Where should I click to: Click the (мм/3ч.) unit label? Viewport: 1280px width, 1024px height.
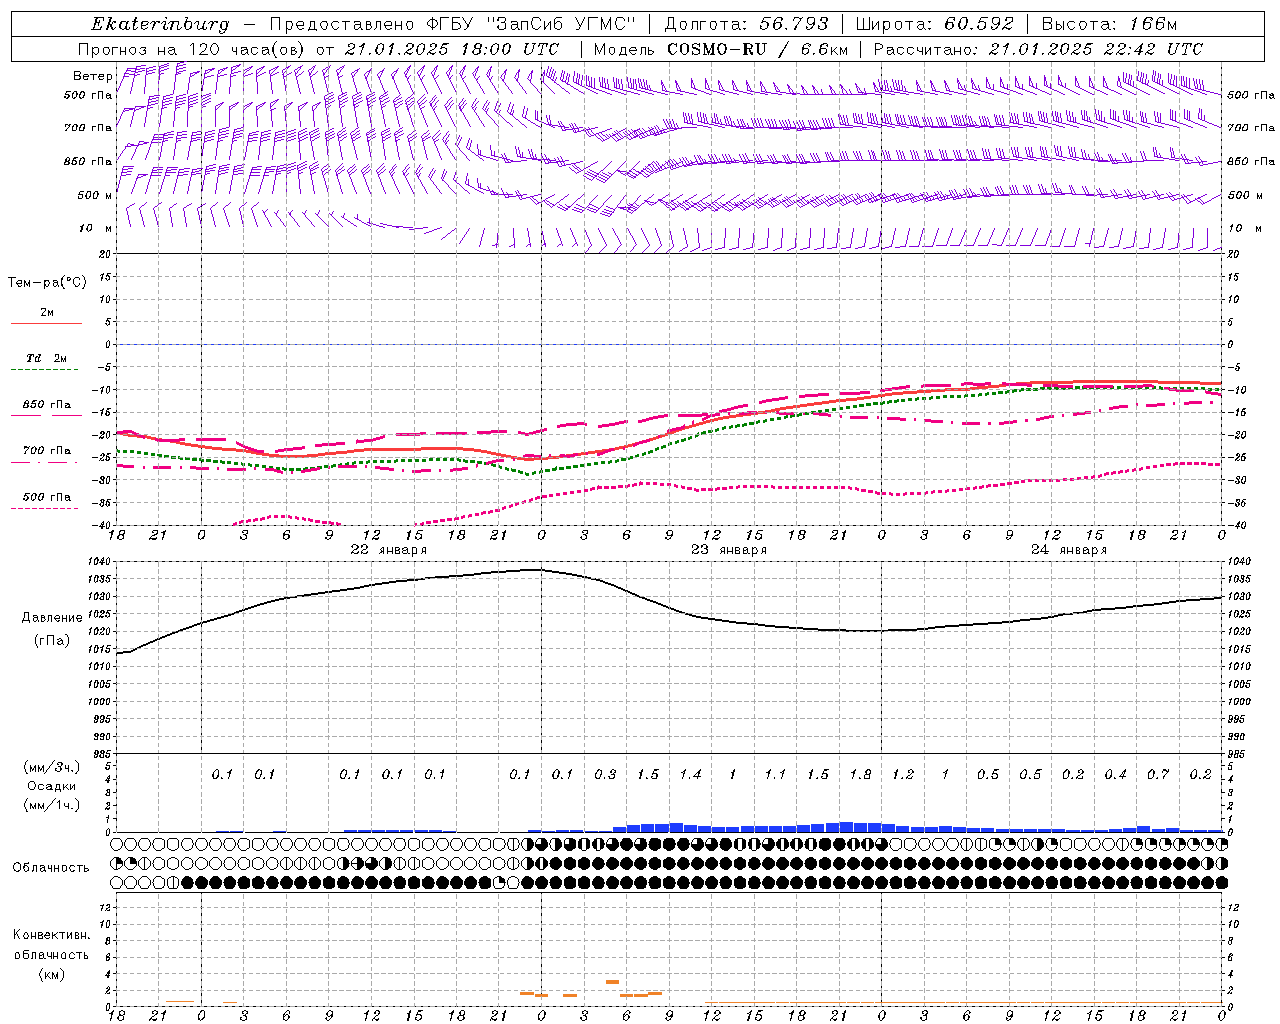(52, 767)
